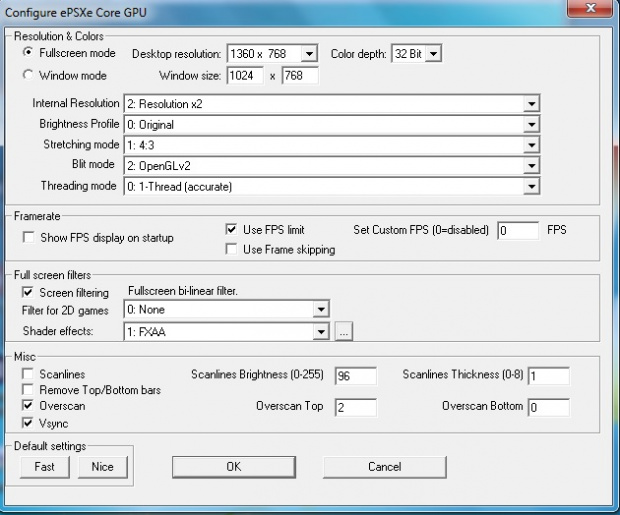The image size is (620, 515).
Task: Expand the Brightness Profile dropdown
Action: click(332, 125)
